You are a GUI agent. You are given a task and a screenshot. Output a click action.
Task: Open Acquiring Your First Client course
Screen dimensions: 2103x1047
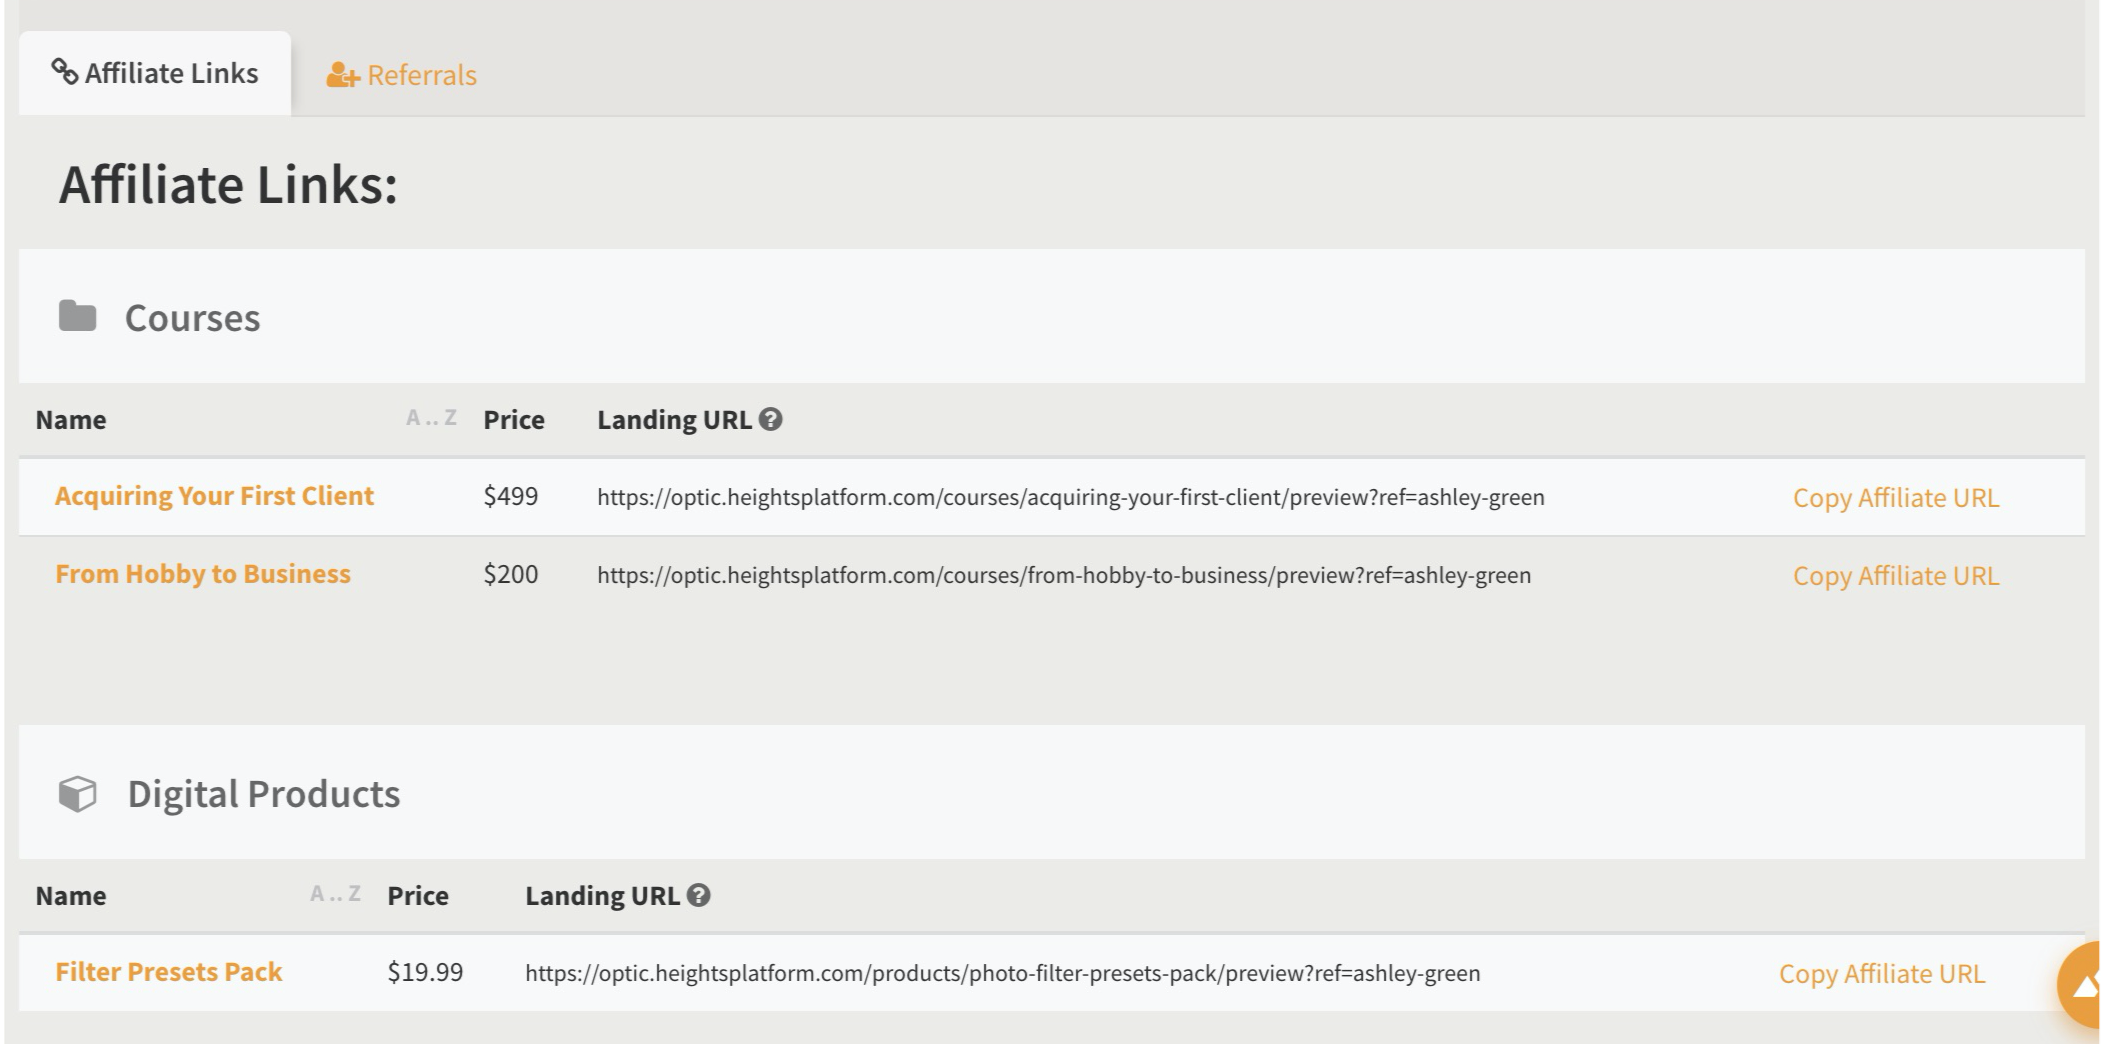214,496
